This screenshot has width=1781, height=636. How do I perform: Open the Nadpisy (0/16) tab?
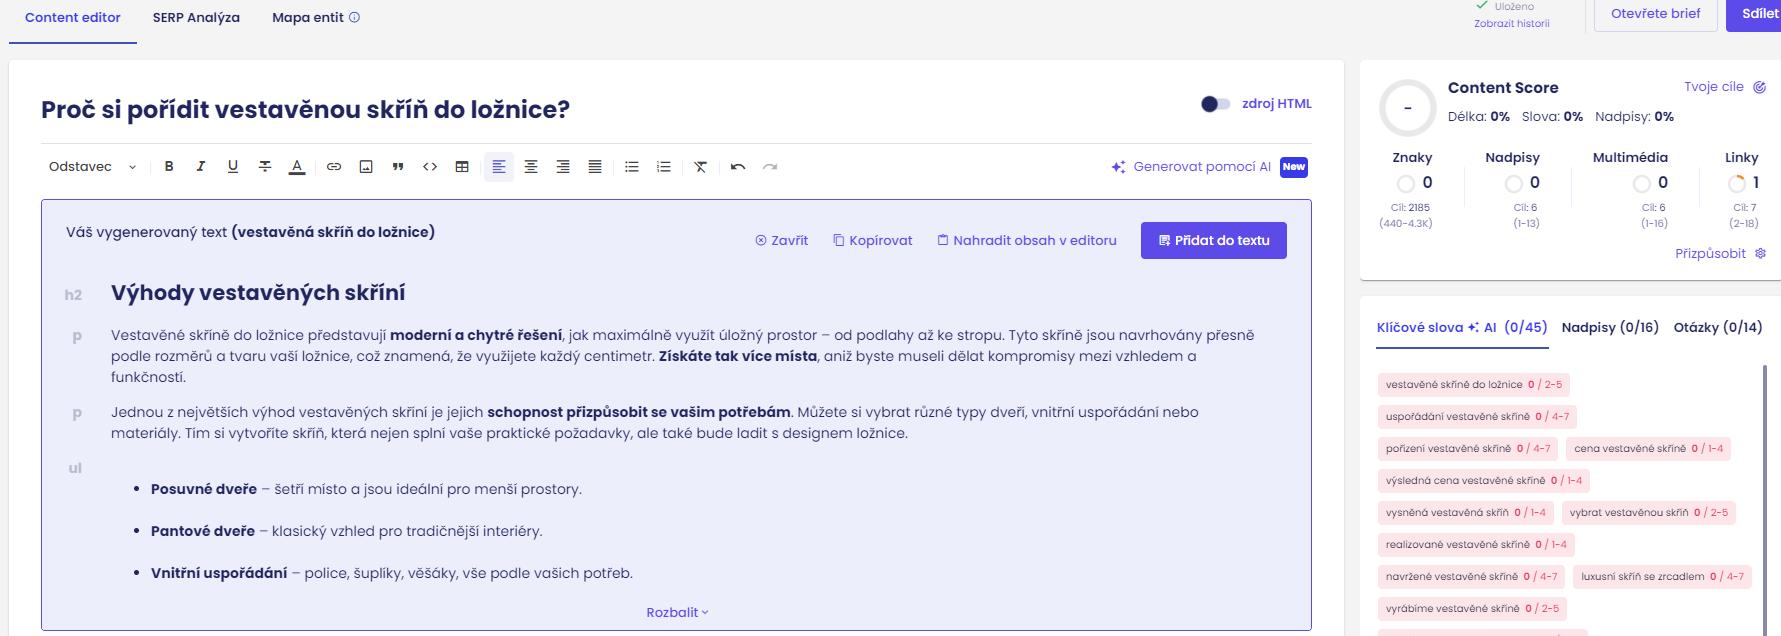pos(1609,327)
